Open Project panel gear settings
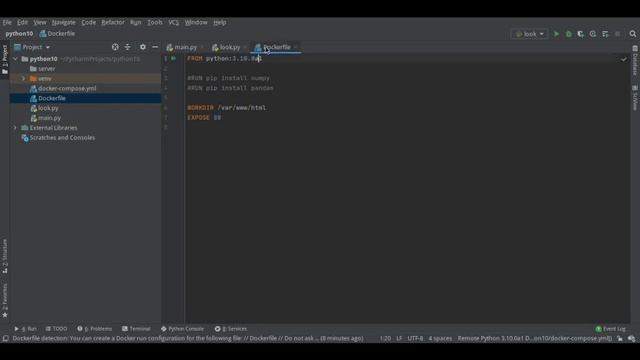 tap(142, 47)
